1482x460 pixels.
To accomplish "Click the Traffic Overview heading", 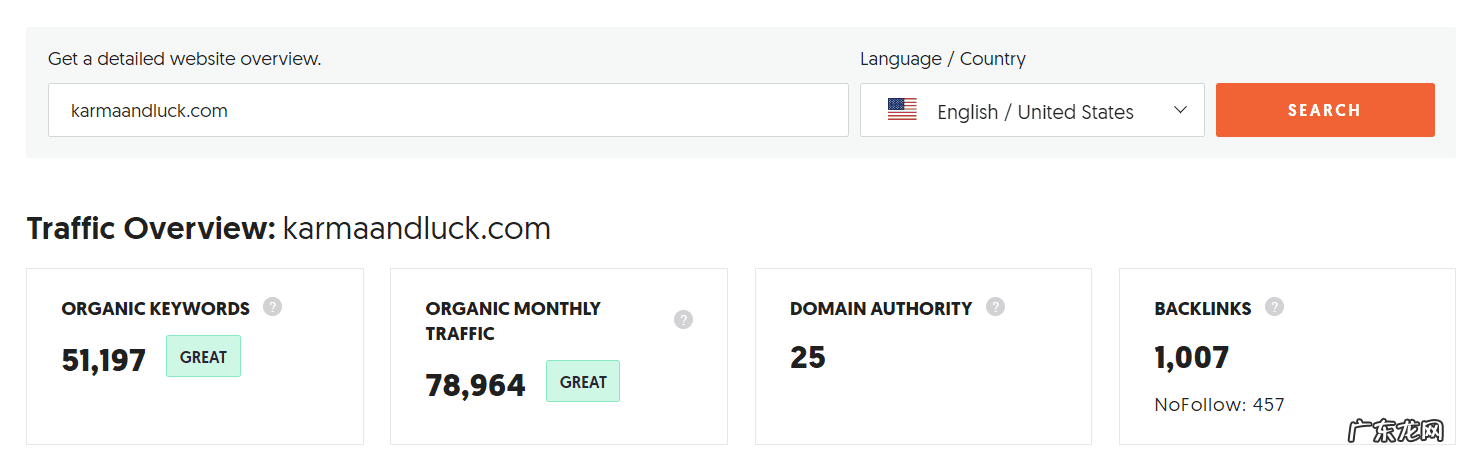I will 150,229.
